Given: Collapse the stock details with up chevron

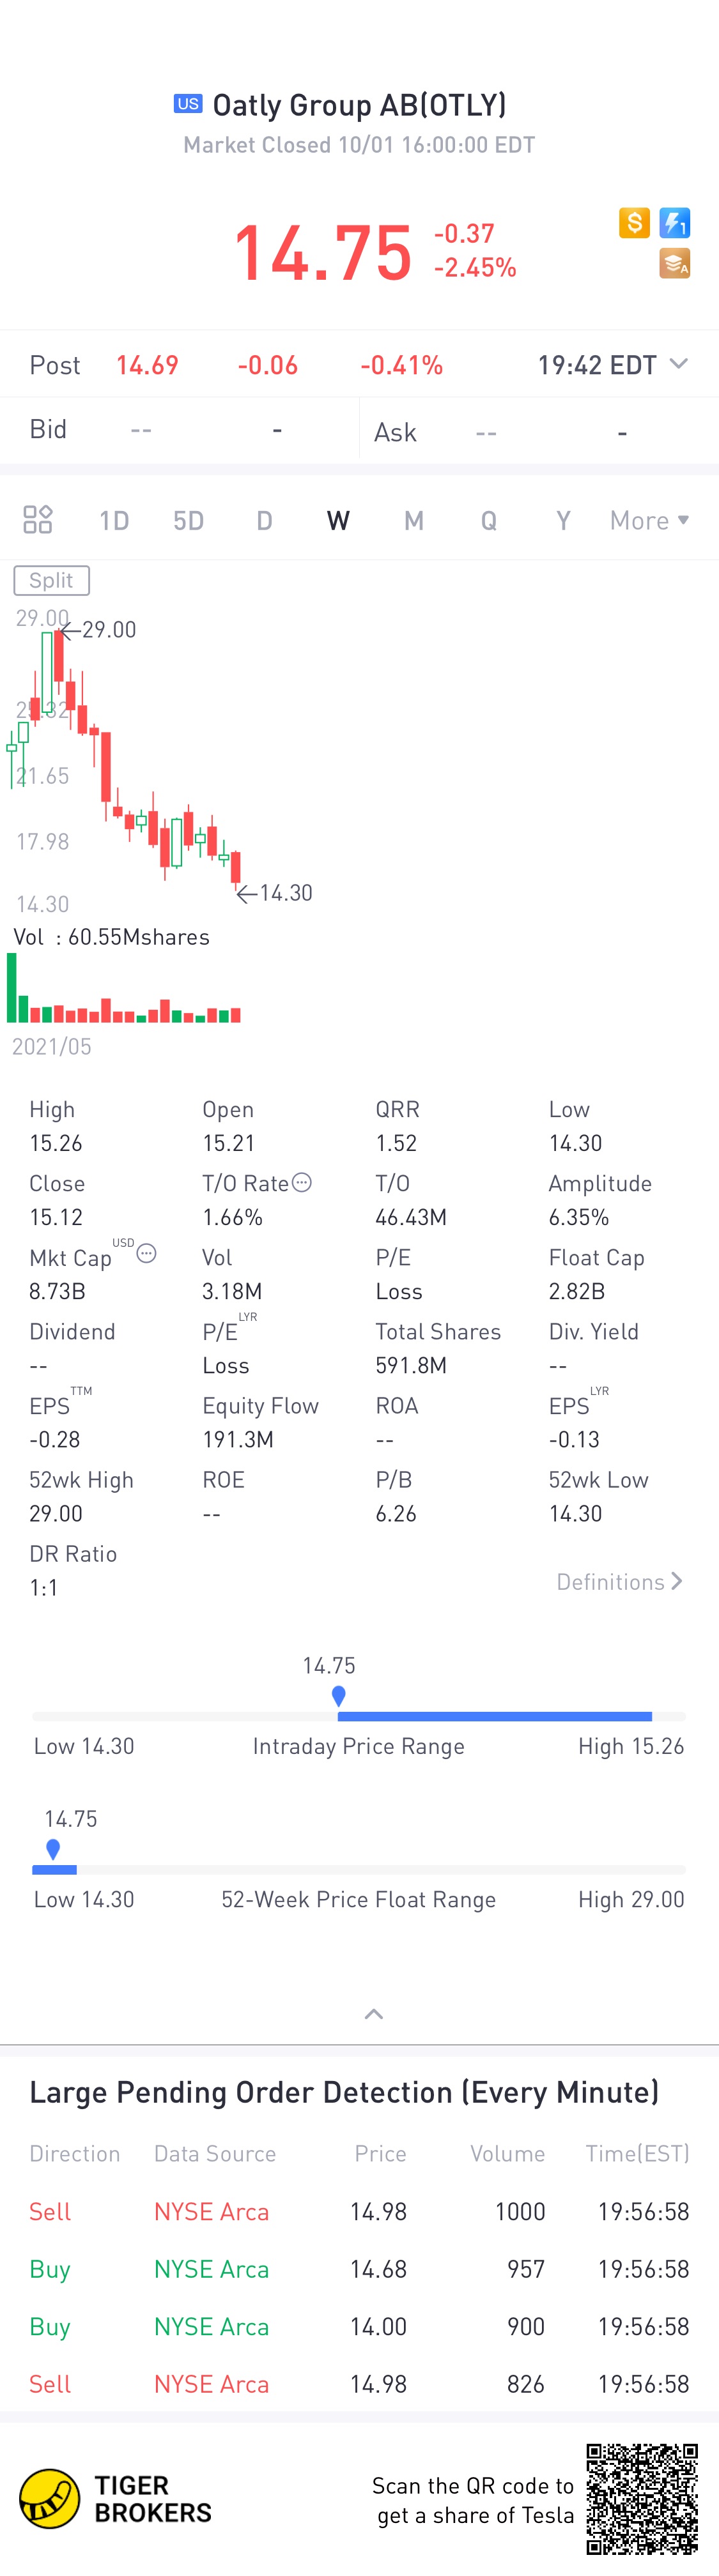Looking at the screenshot, I should pyautogui.click(x=374, y=2014).
